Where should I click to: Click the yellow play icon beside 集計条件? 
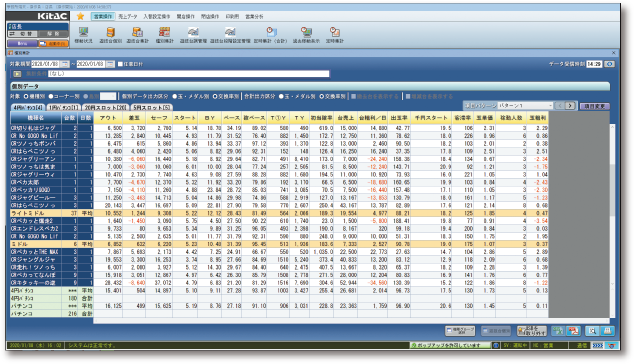(17, 74)
